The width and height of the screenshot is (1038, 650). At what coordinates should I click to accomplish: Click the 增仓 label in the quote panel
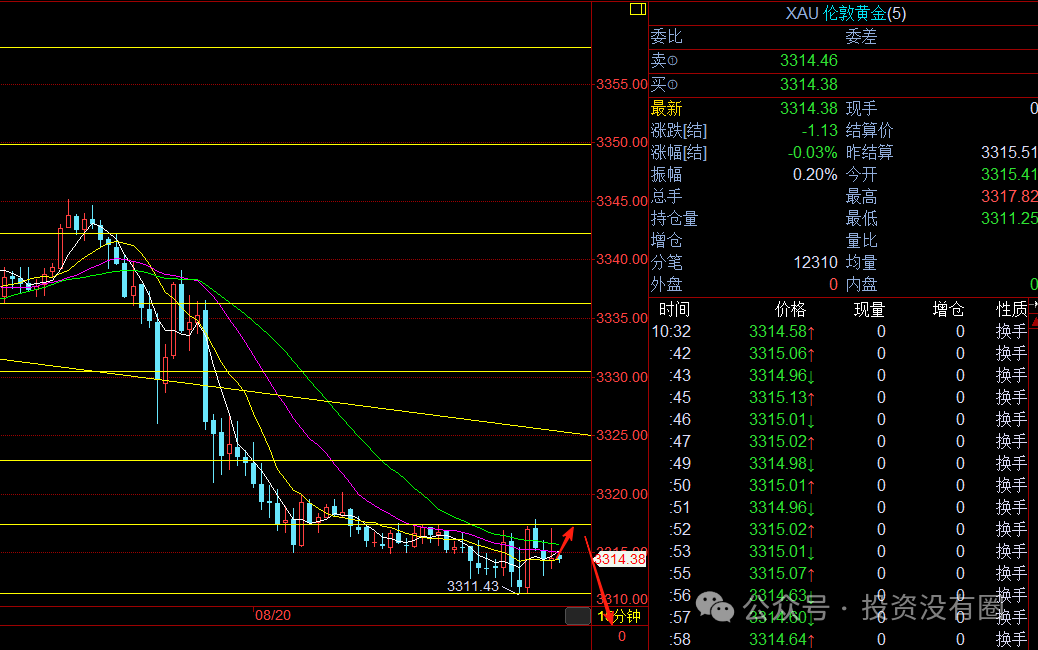tap(667, 240)
